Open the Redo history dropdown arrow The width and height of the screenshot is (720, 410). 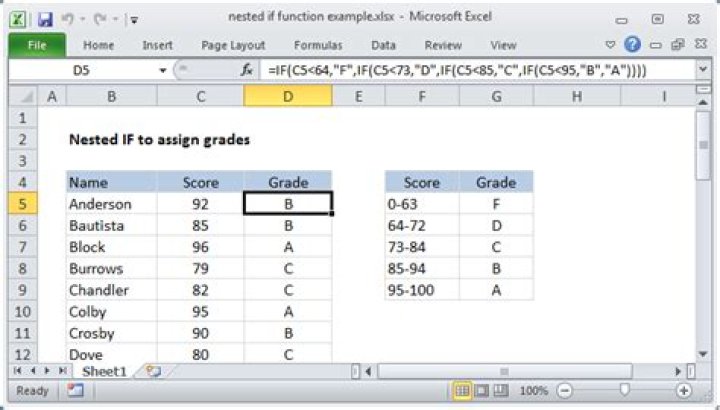pos(115,19)
